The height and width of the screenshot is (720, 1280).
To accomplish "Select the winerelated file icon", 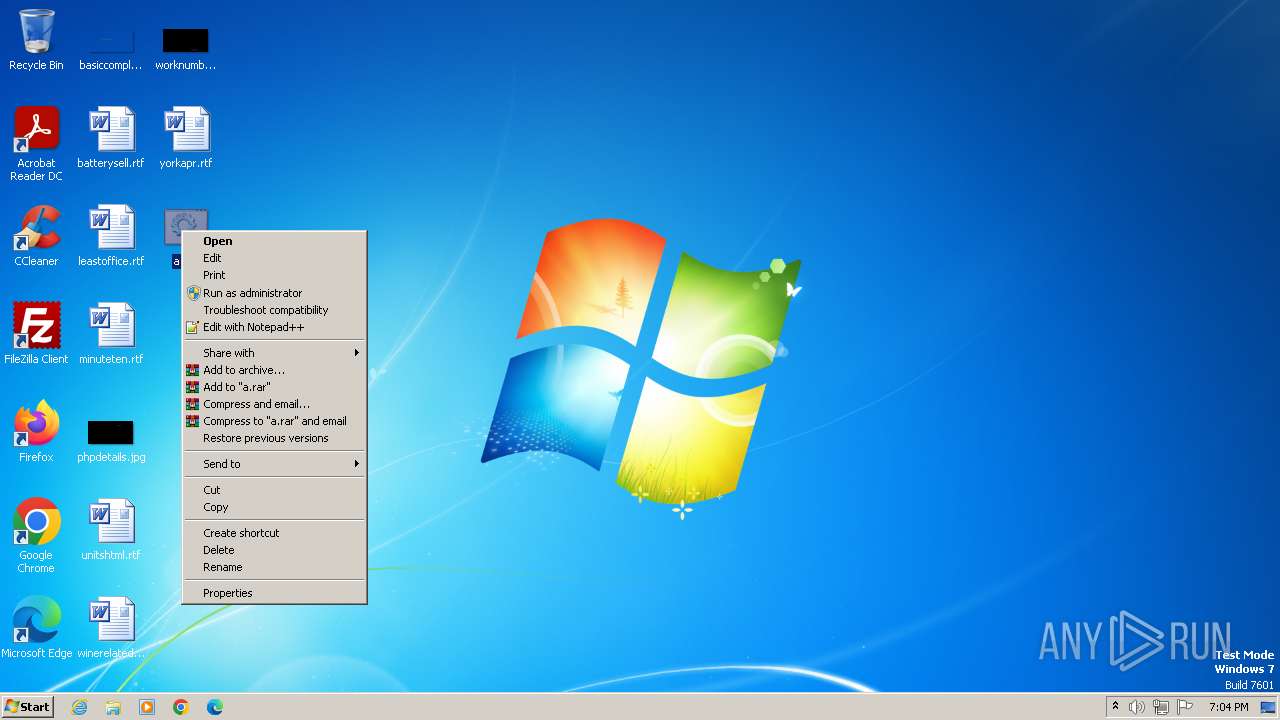I will pyautogui.click(x=111, y=628).
